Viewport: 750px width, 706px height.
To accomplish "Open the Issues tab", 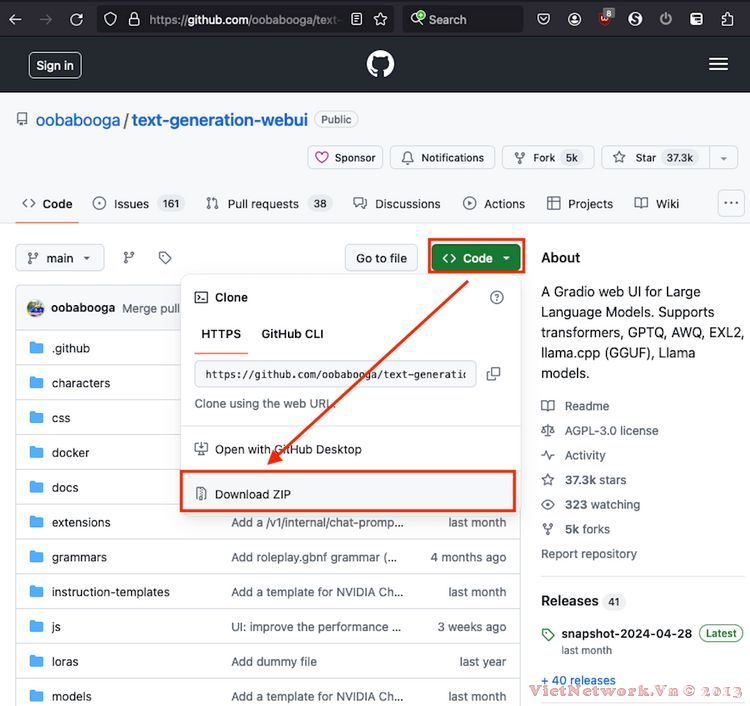I will pos(131,204).
